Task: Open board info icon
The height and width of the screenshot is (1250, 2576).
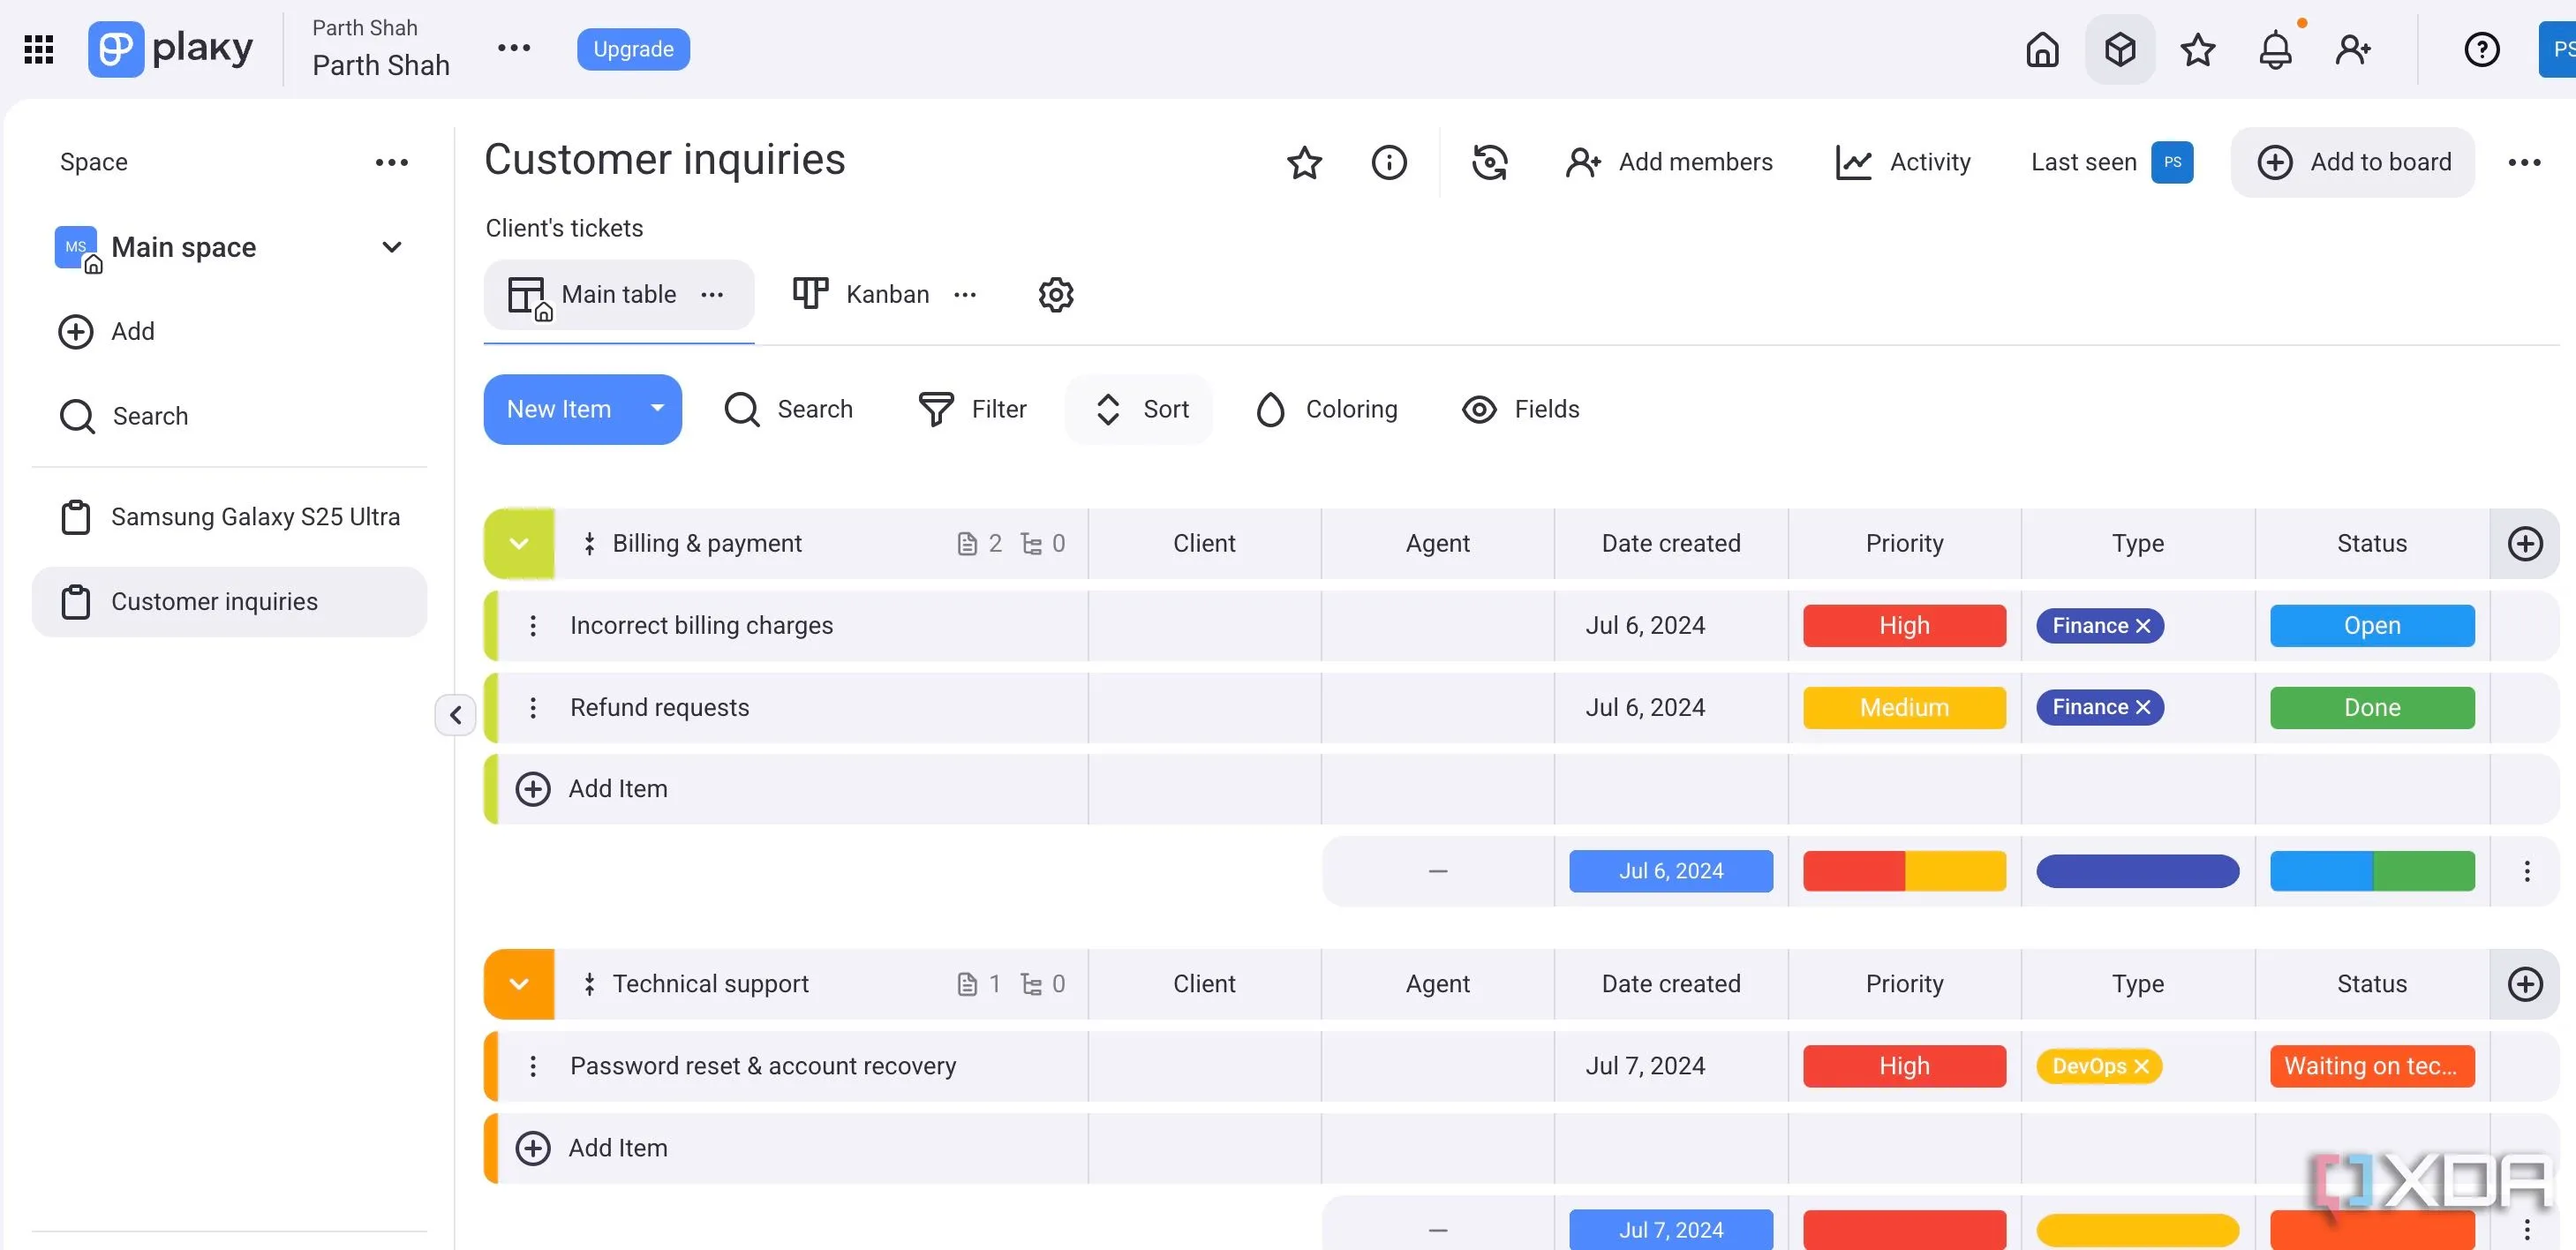Action: pos(1389,162)
